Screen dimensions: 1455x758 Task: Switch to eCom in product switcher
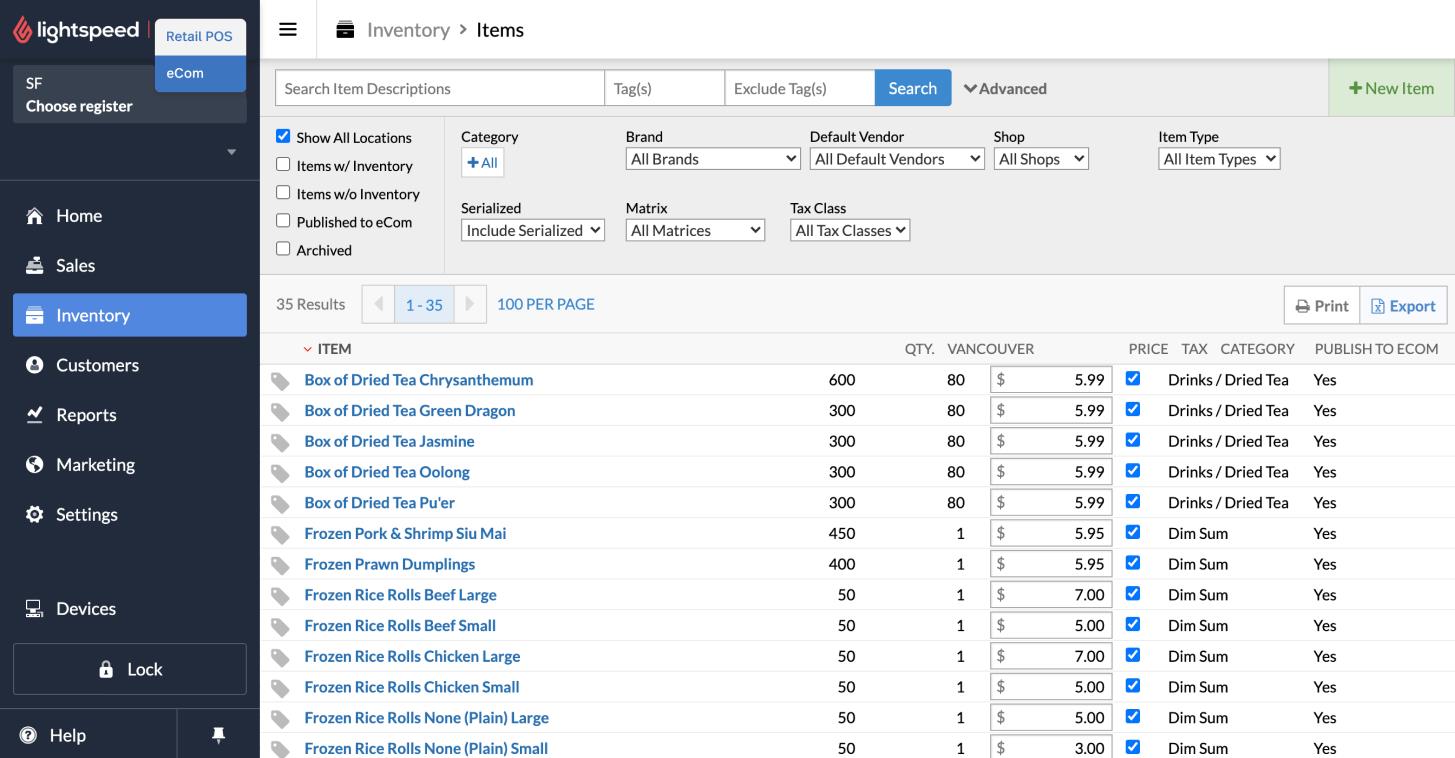[200, 73]
